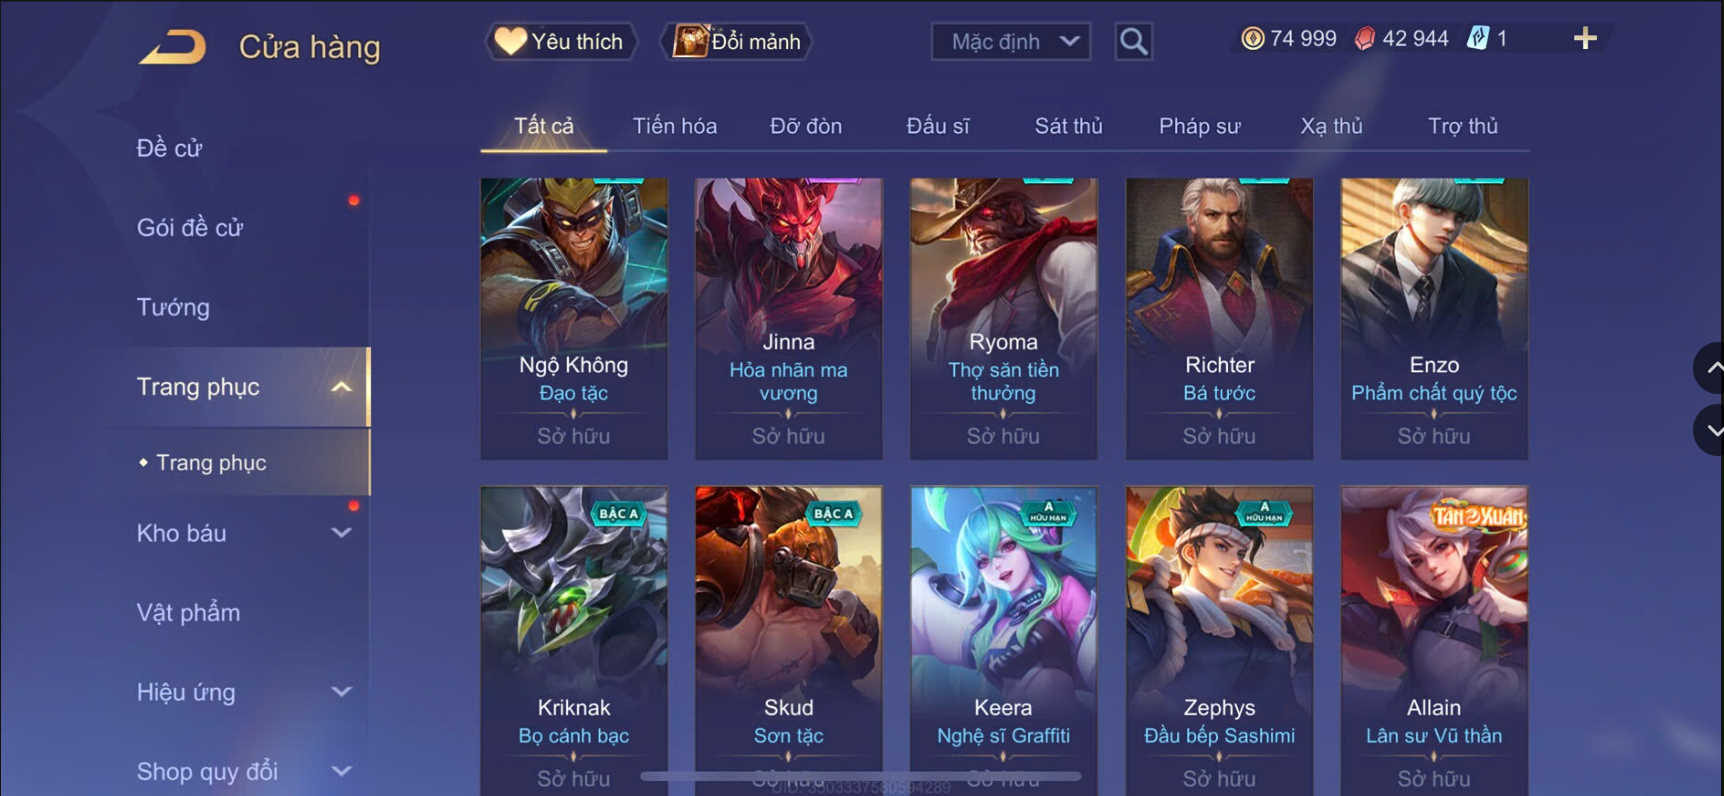Click the red gem currency icon
This screenshot has width=1724, height=796.
pos(1364,39)
